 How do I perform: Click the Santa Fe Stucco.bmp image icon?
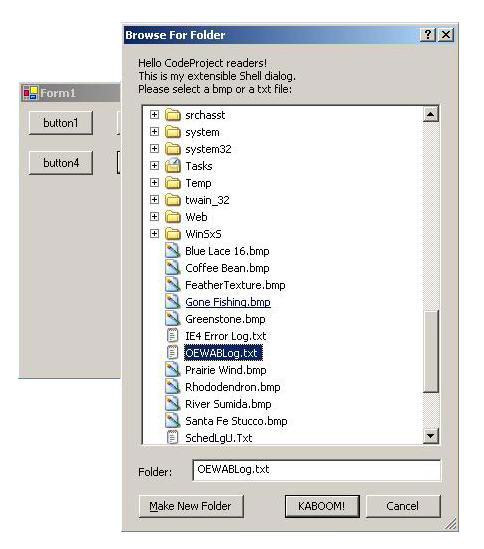[173, 421]
